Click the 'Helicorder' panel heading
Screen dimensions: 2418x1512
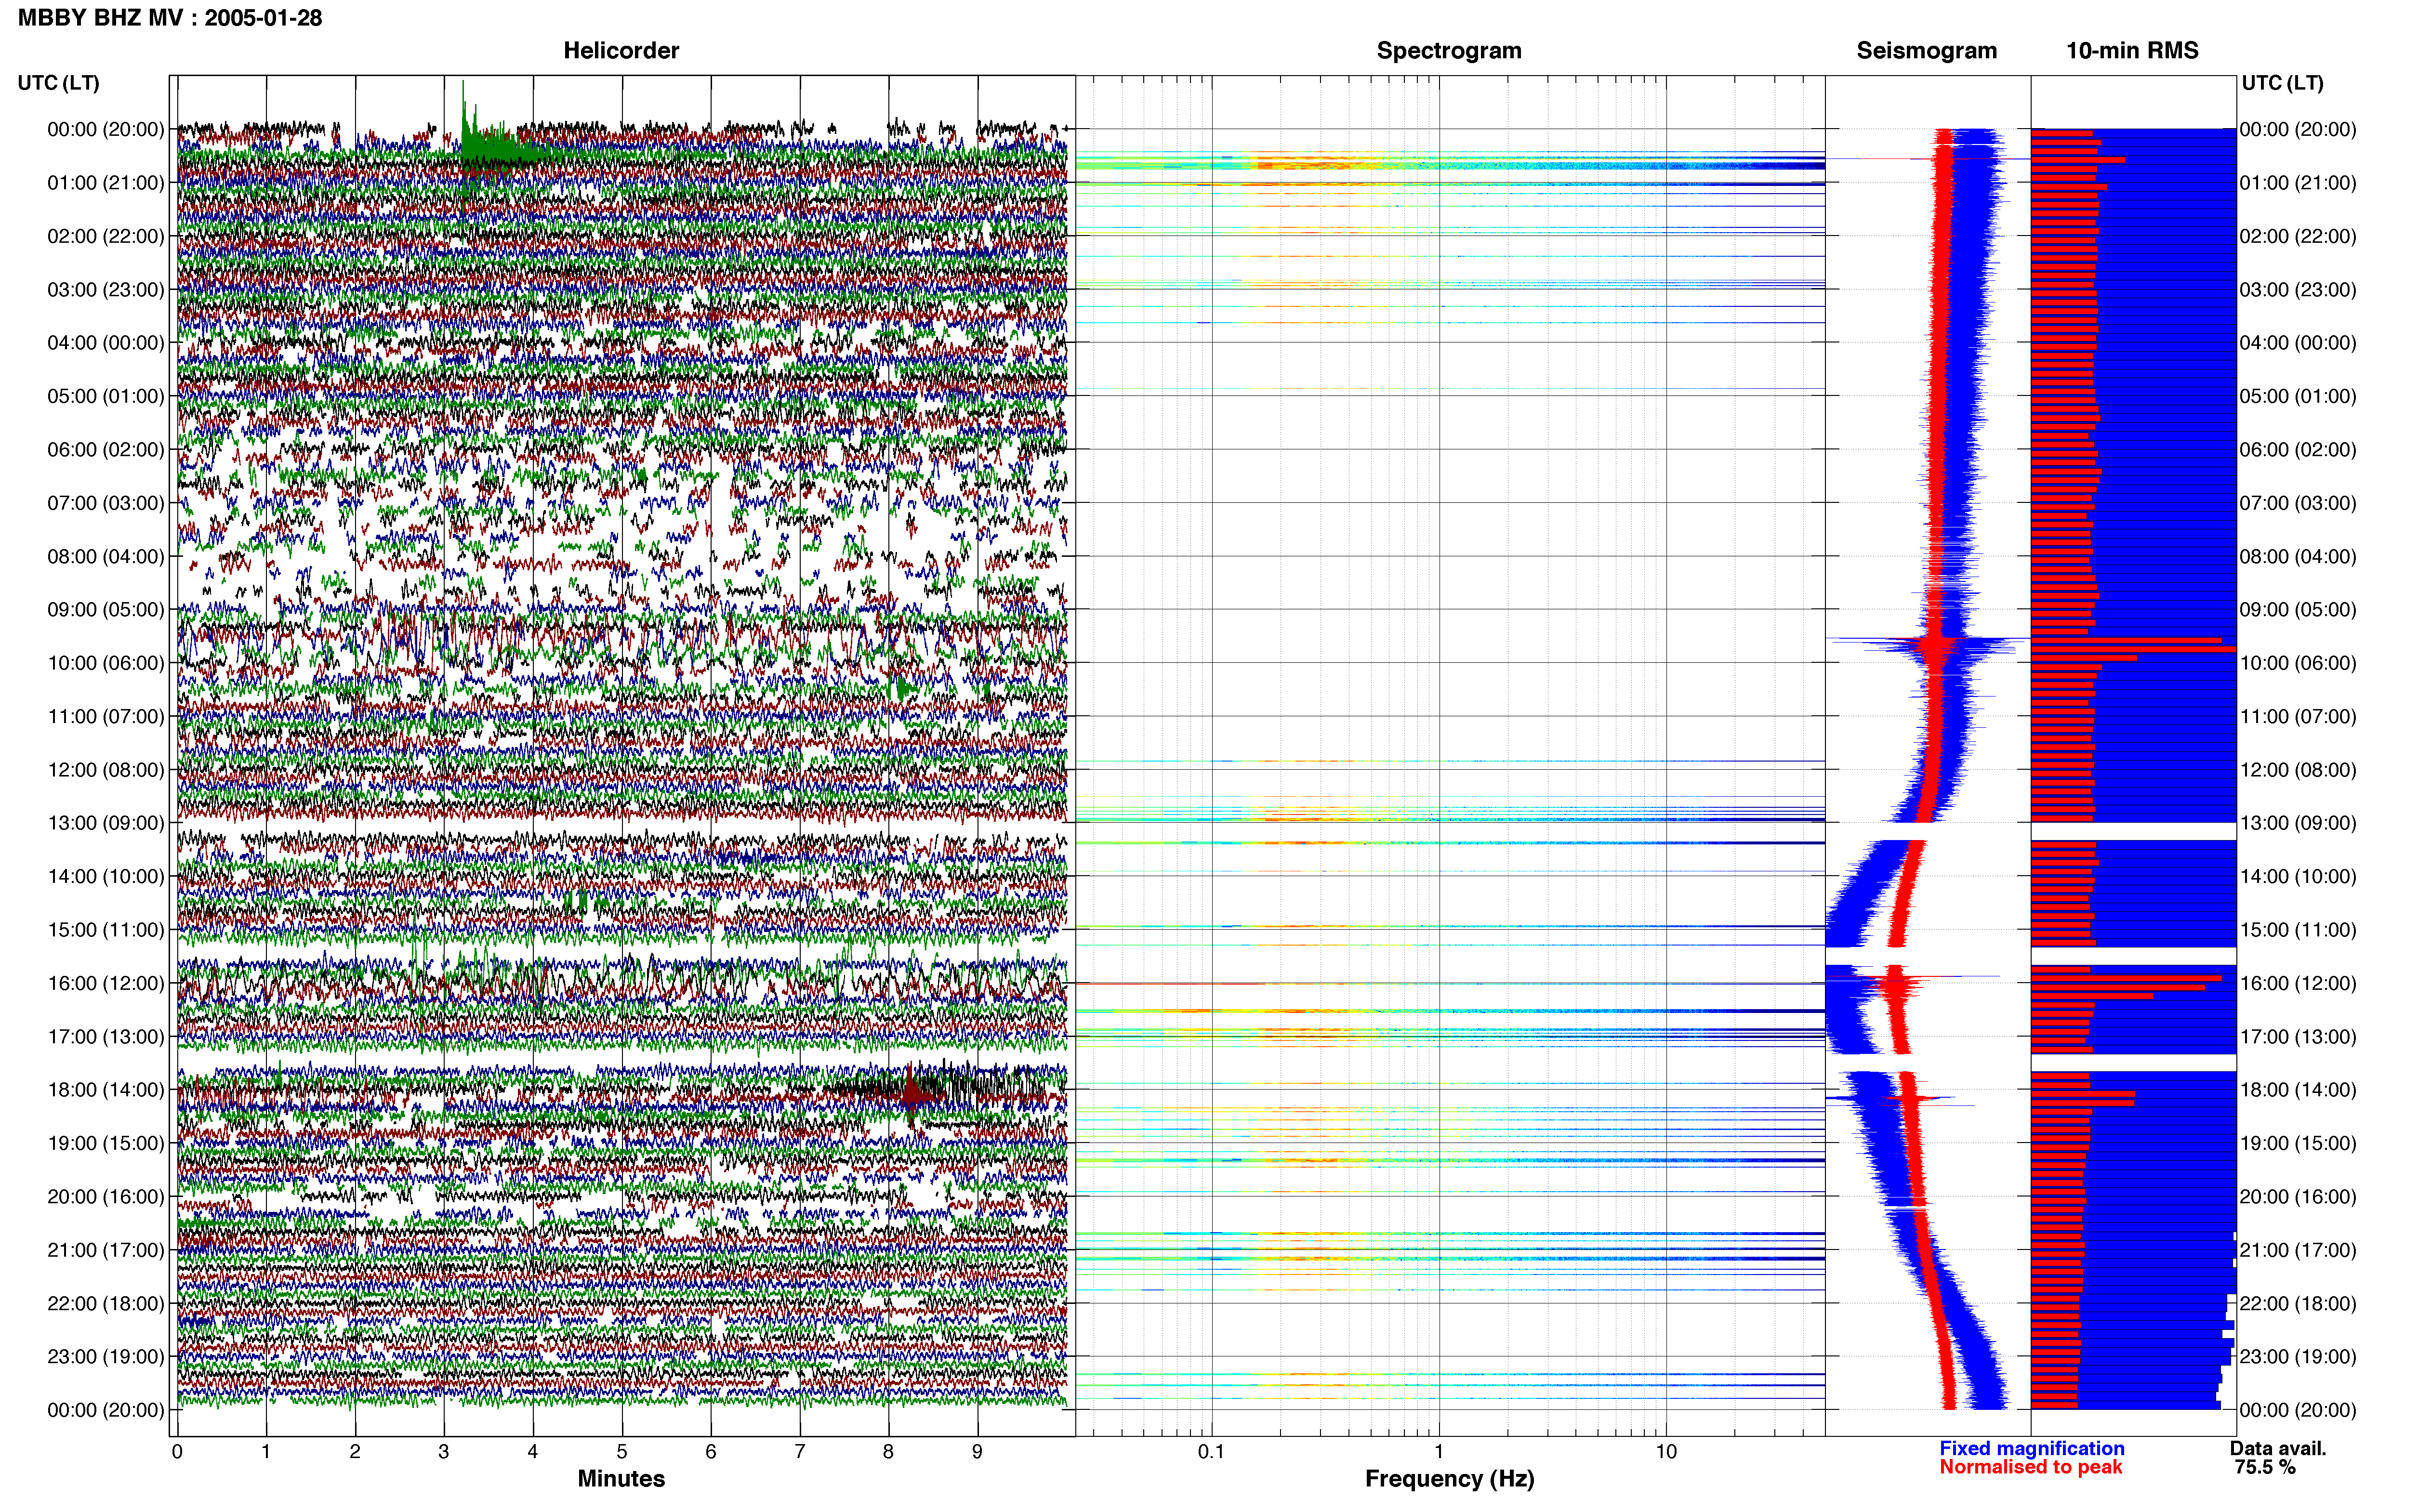[x=621, y=51]
